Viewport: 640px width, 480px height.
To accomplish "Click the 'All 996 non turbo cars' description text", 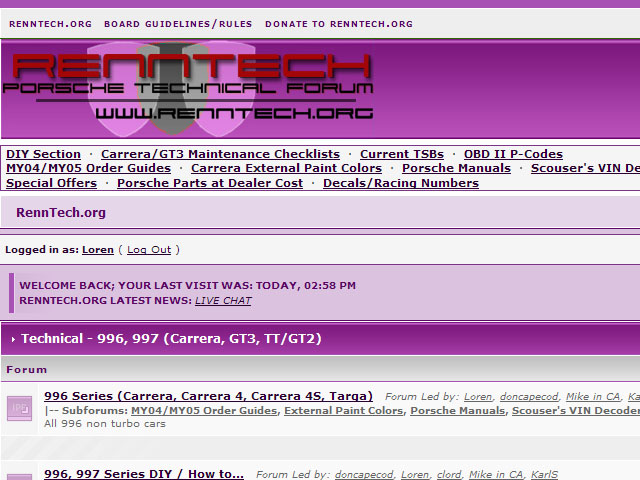I will pyautogui.click(x=105, y=424).
